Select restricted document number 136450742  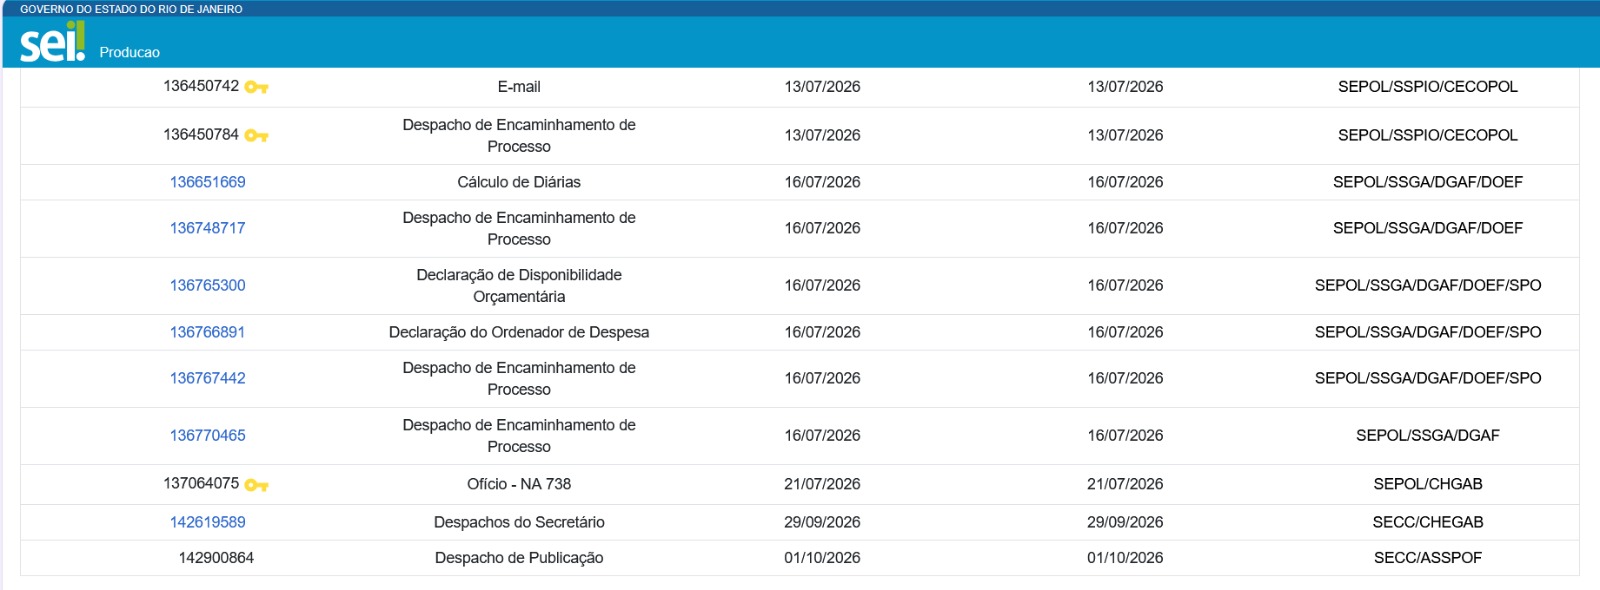click(201, 86)
